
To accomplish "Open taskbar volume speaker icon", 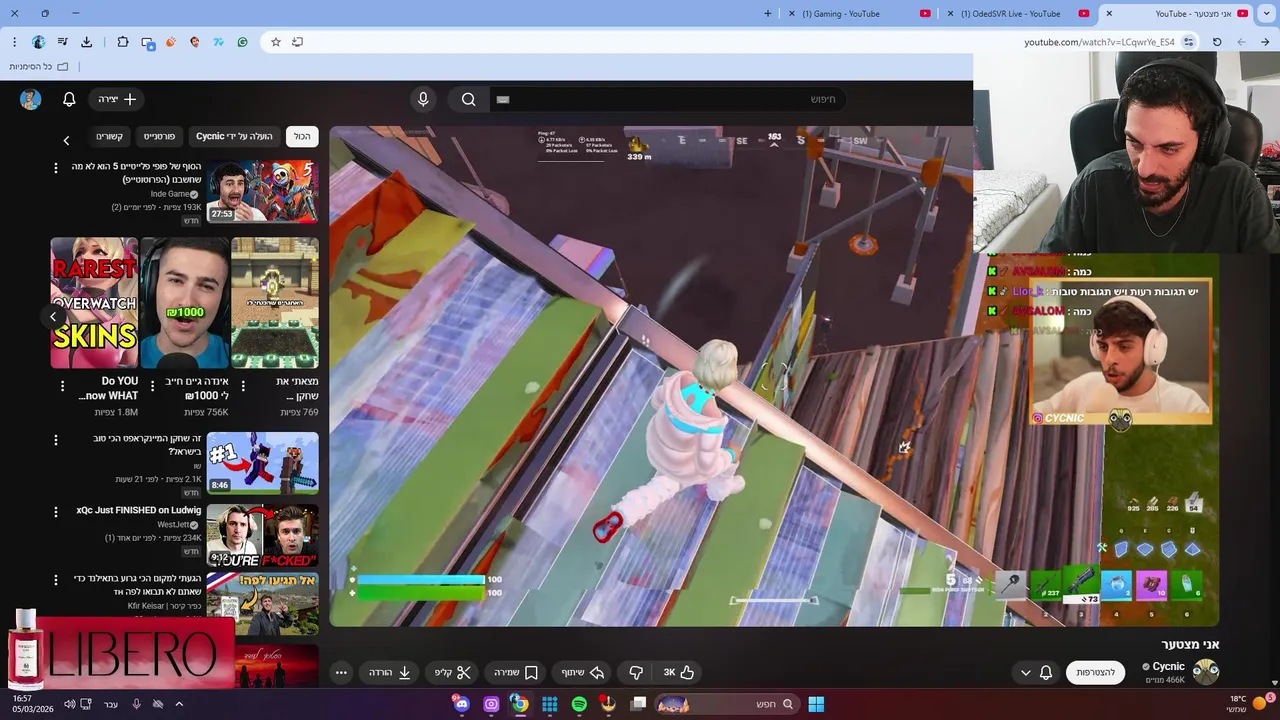I will (69, 704).
